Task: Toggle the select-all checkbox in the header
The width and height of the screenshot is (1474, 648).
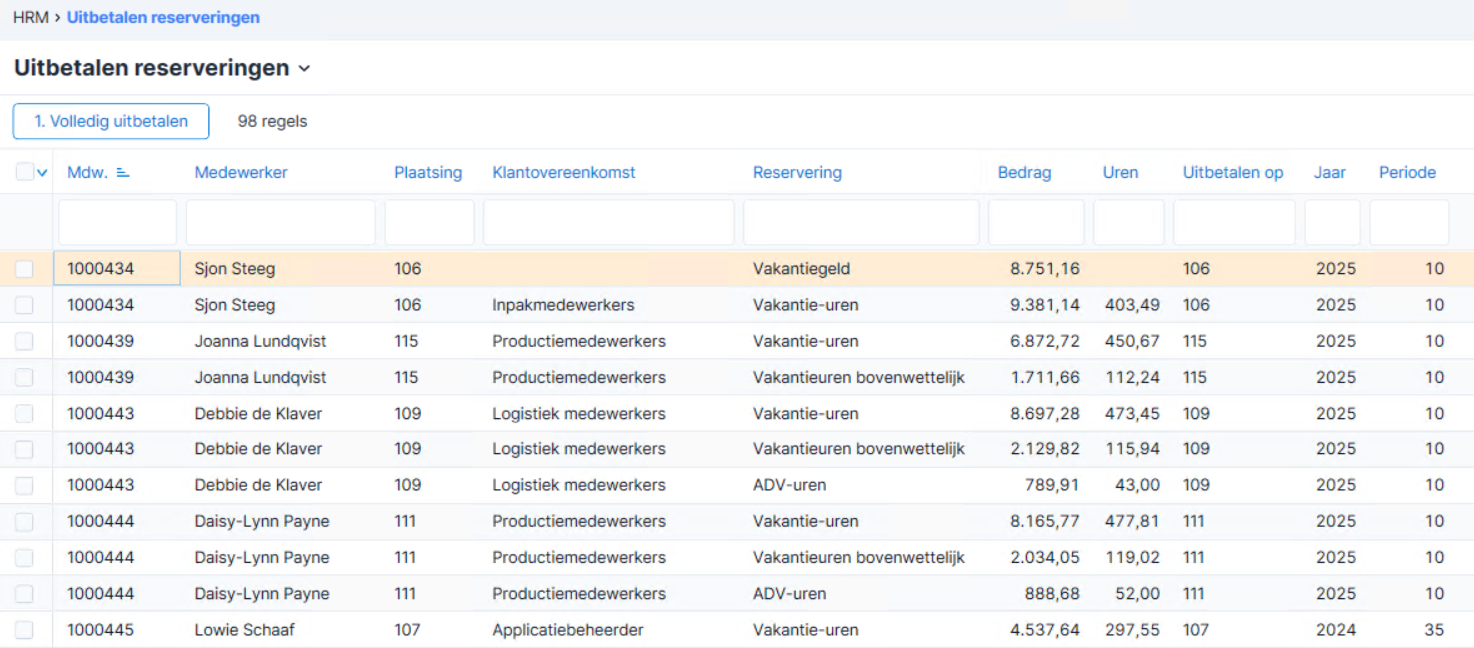Action: pyautogui.click(x=25, y=173)
